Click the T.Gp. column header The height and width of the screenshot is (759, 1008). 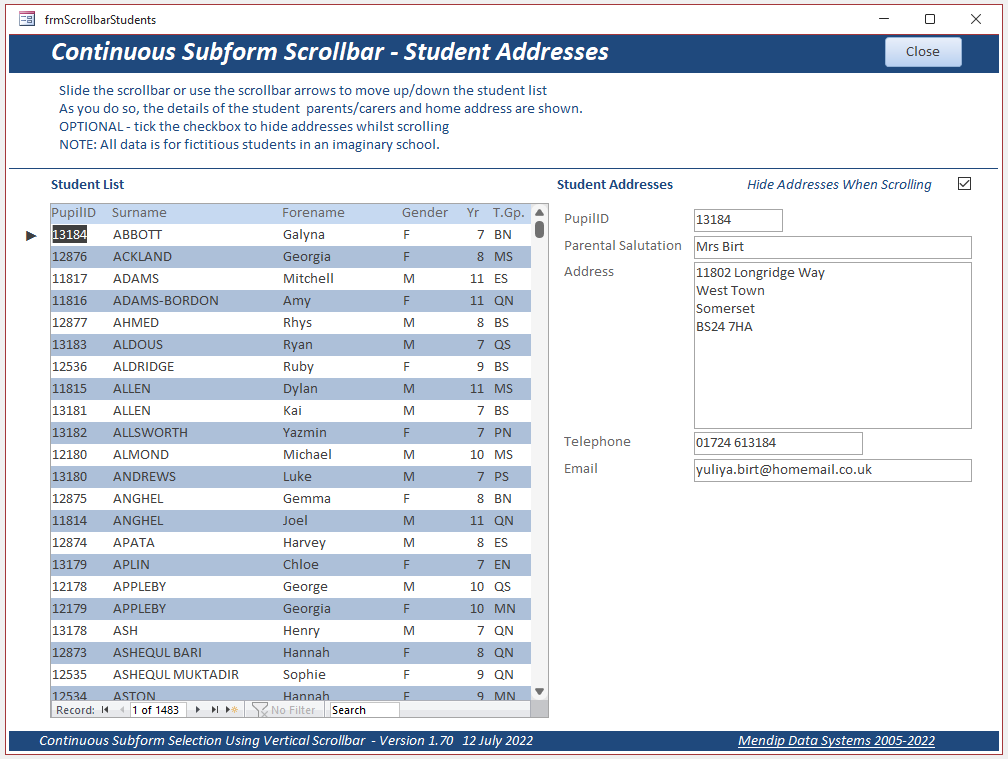pyautogui.click(x=508, y=213)
